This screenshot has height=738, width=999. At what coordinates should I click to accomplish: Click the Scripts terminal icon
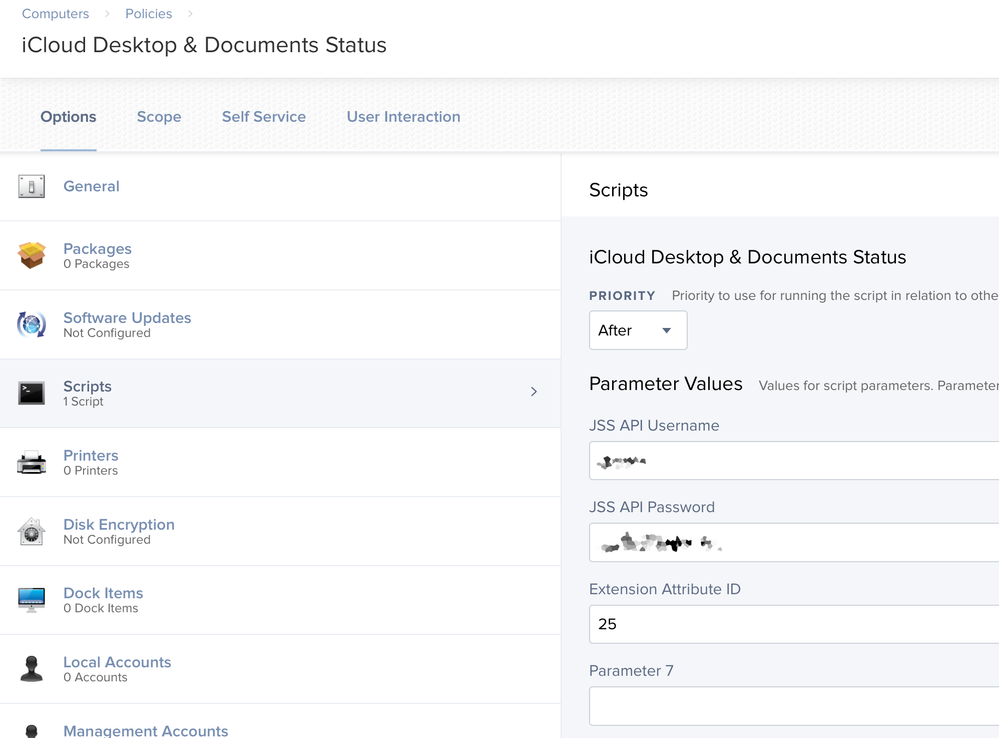click(x=31, y=393)
